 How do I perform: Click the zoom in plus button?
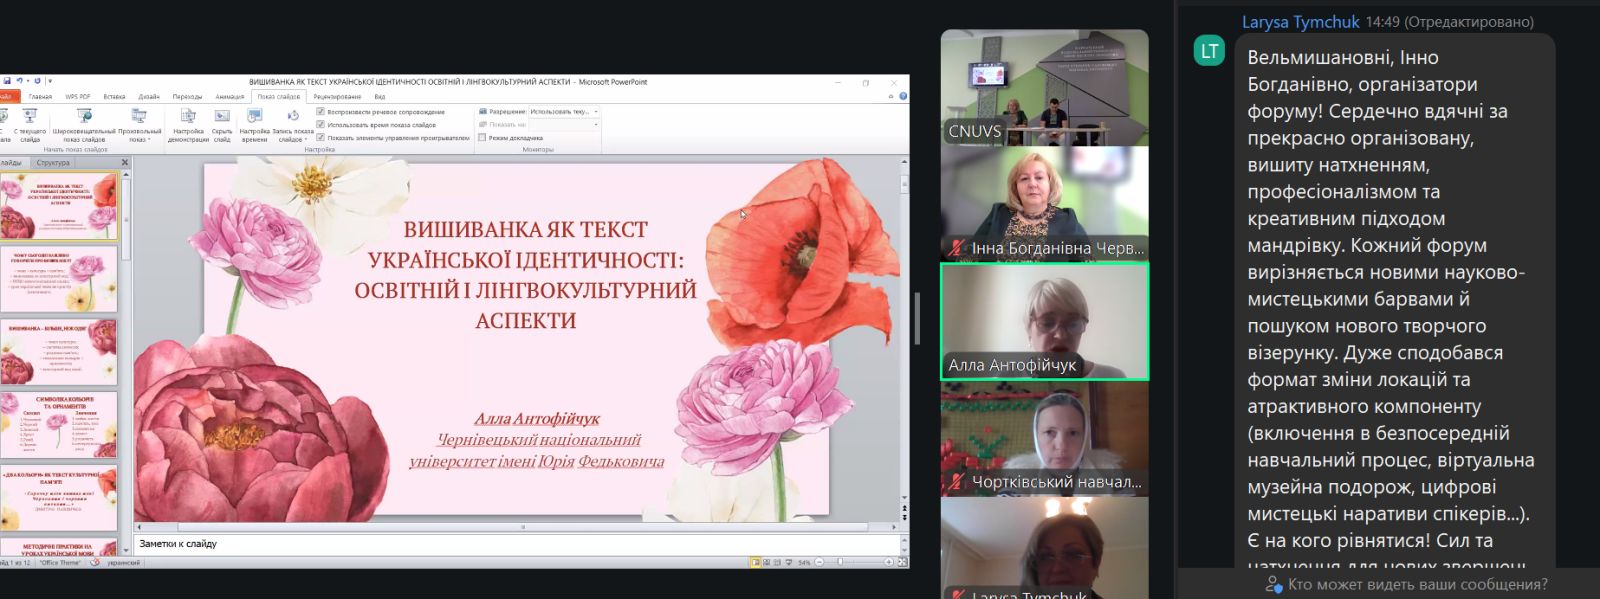pos(889,562)
